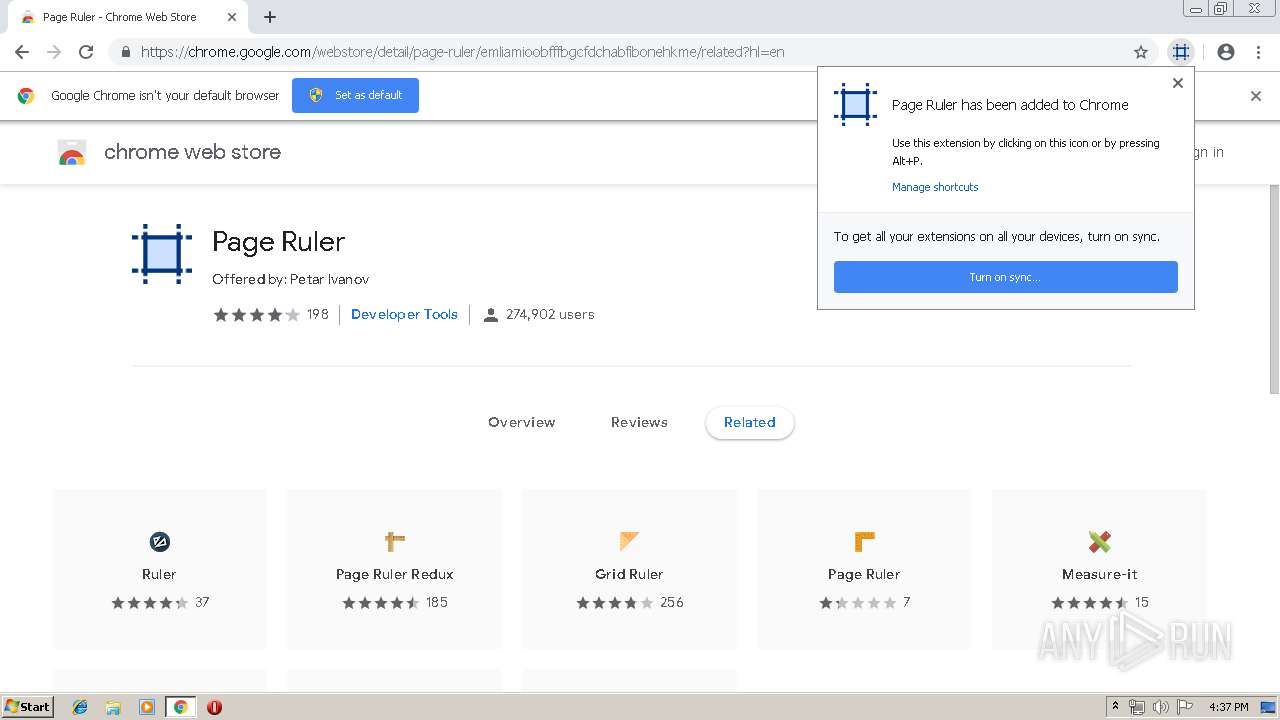Click the red Opera taskbar icon

214,707
